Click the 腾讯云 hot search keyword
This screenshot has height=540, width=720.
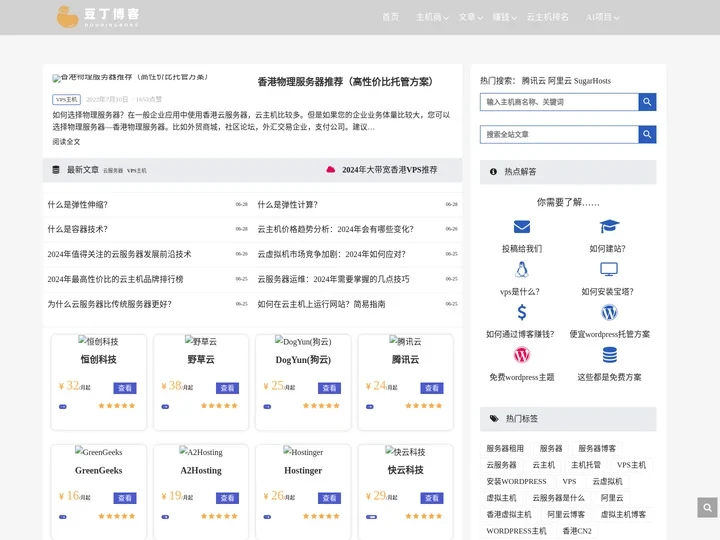pos(534,81)
